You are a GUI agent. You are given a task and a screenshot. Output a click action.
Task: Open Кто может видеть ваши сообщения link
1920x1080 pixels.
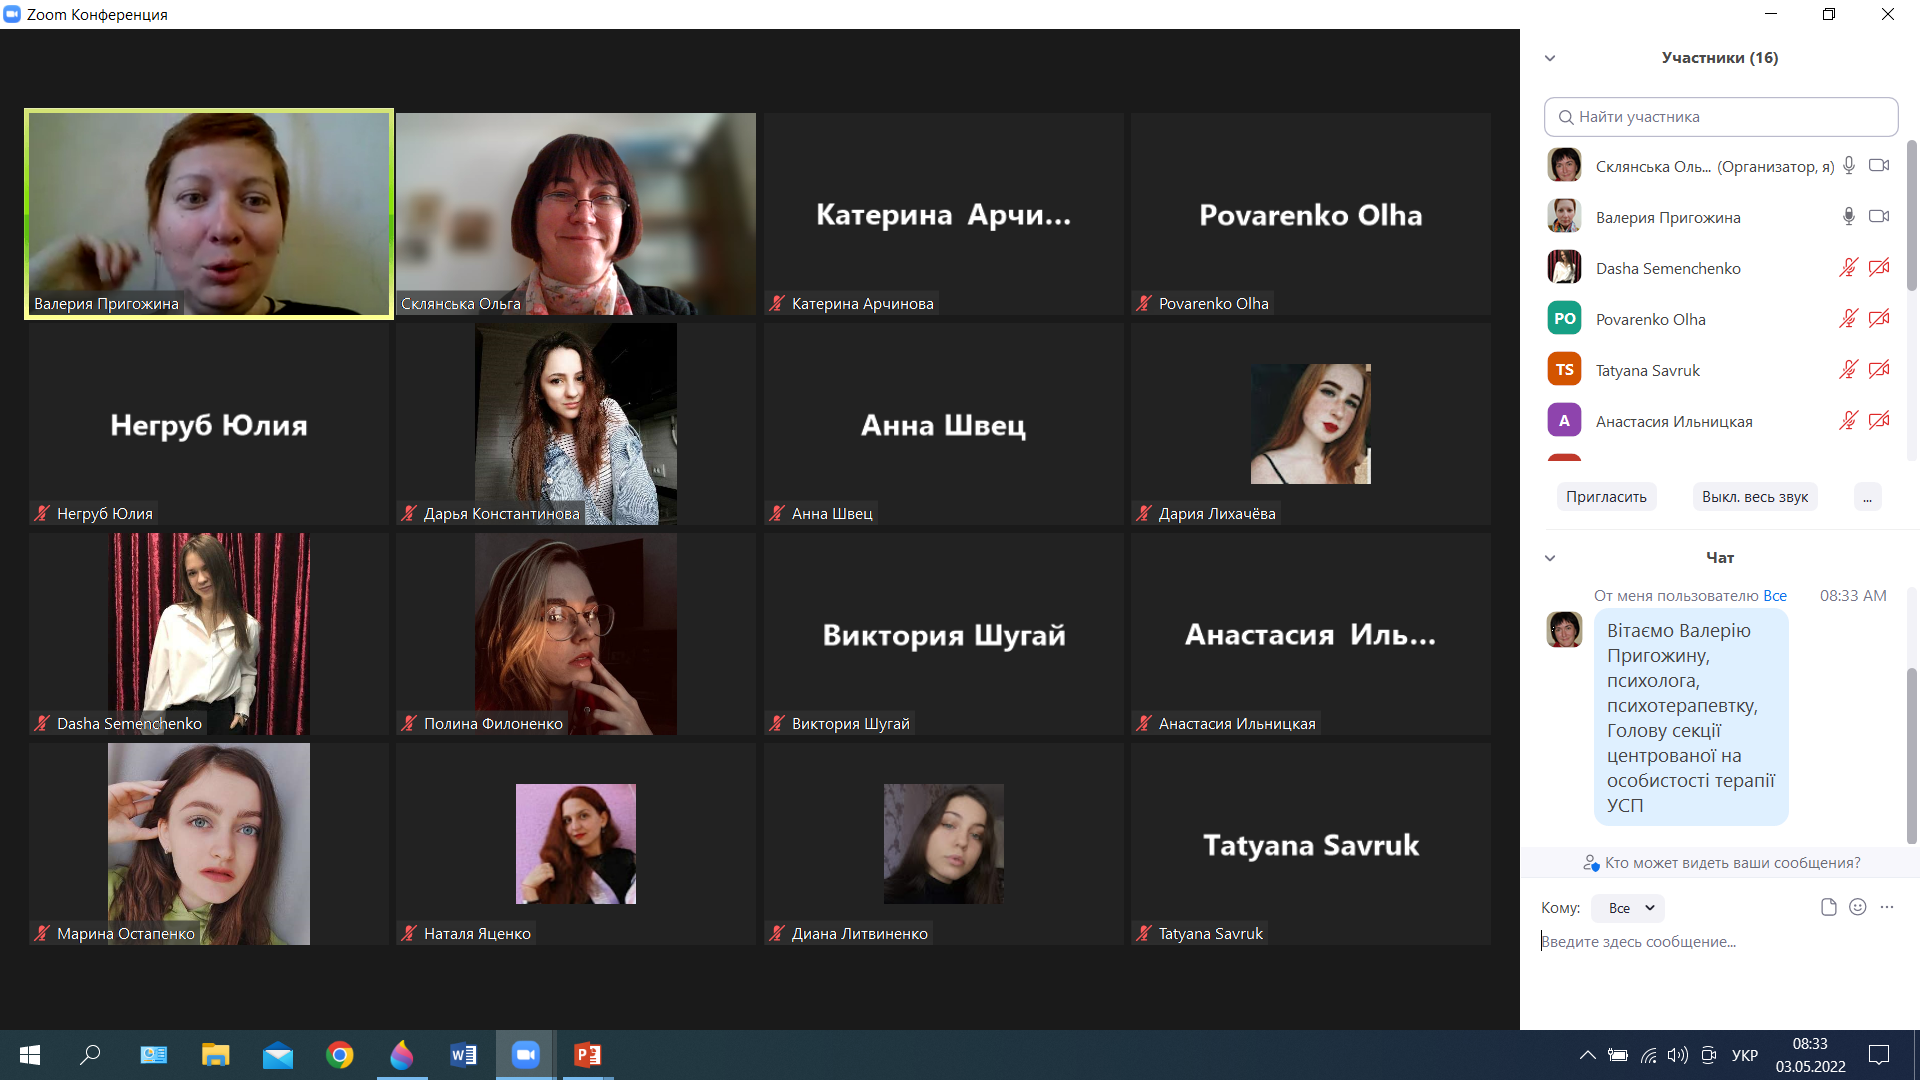pyautogui.click(x=1732, y=863)
